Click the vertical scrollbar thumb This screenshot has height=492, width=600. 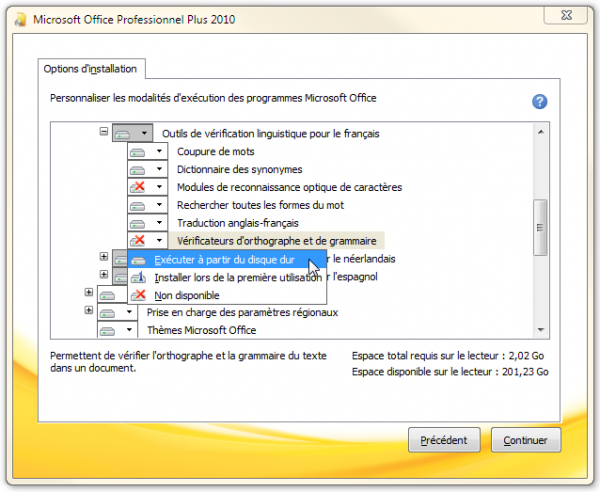(540, 228)
